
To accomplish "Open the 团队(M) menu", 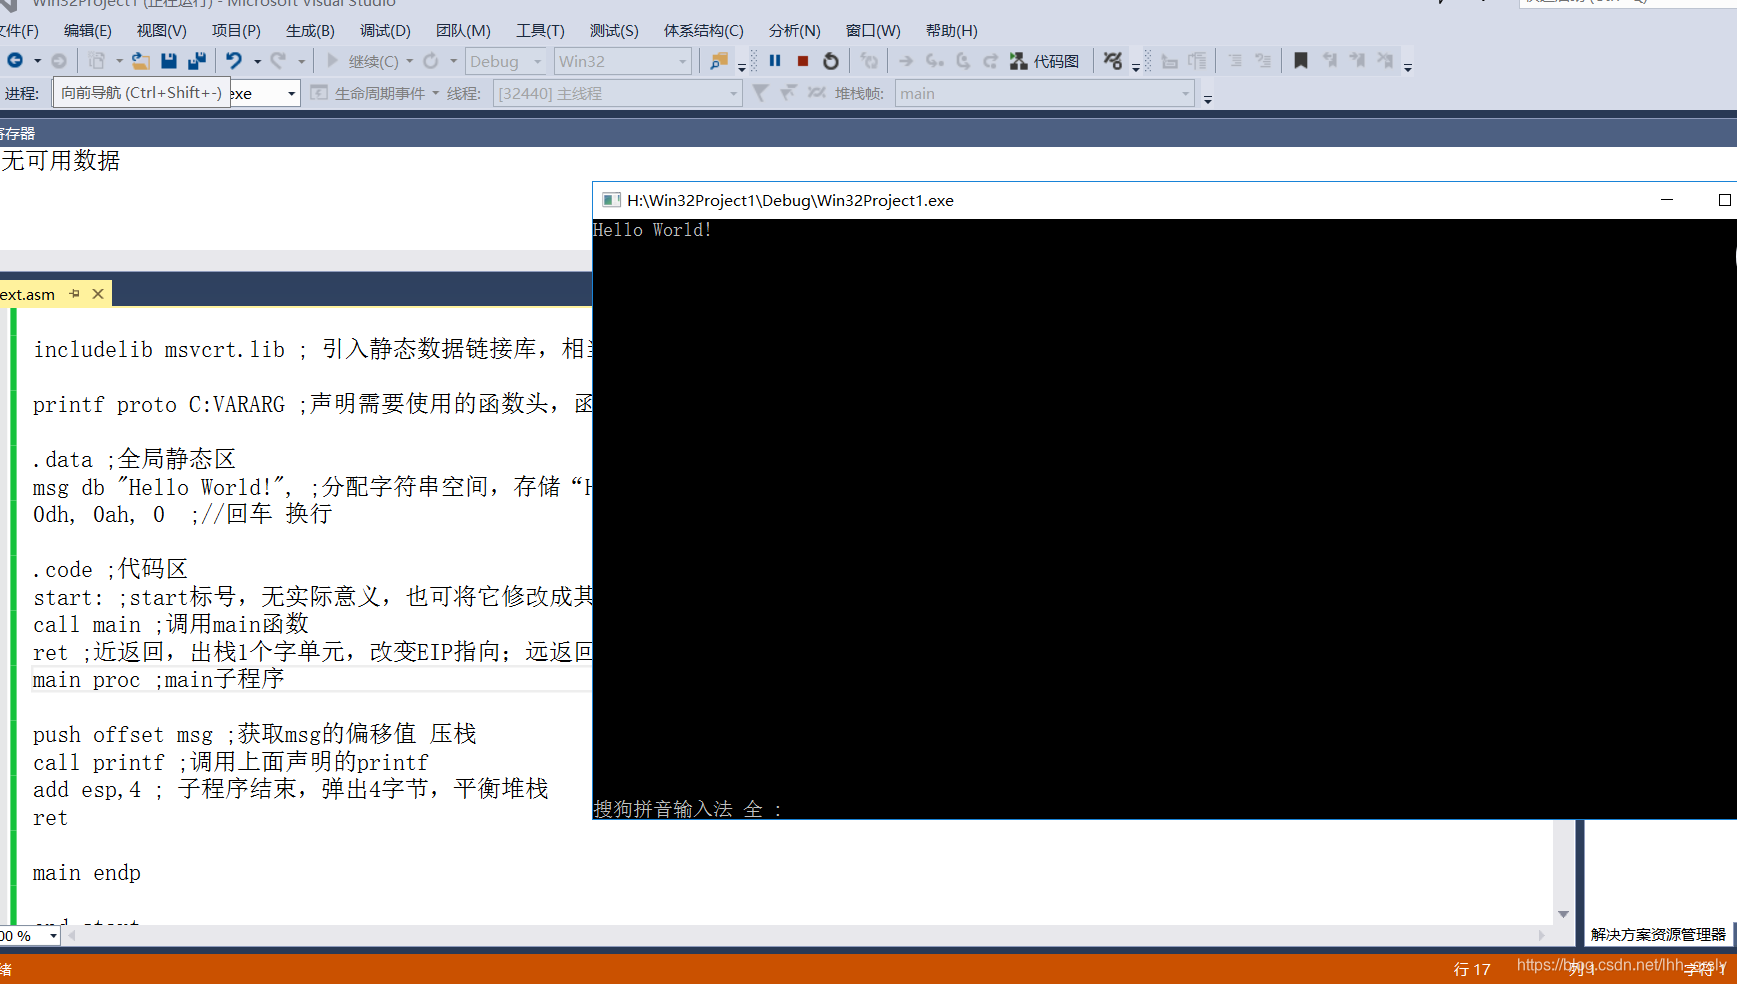I will coord(463,31).
